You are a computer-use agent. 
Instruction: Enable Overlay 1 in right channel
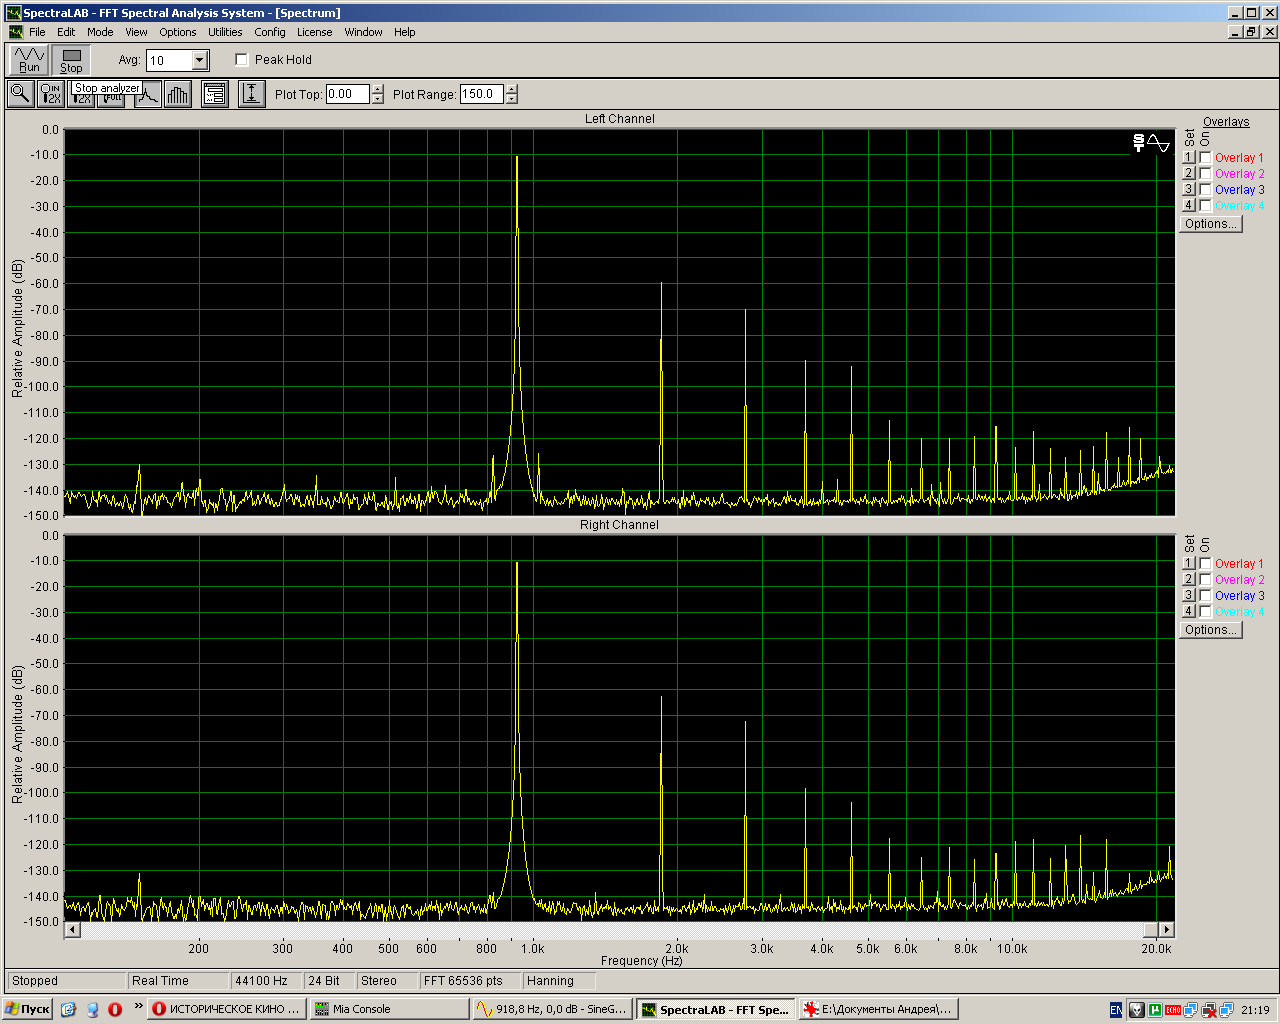point(1206,564)
